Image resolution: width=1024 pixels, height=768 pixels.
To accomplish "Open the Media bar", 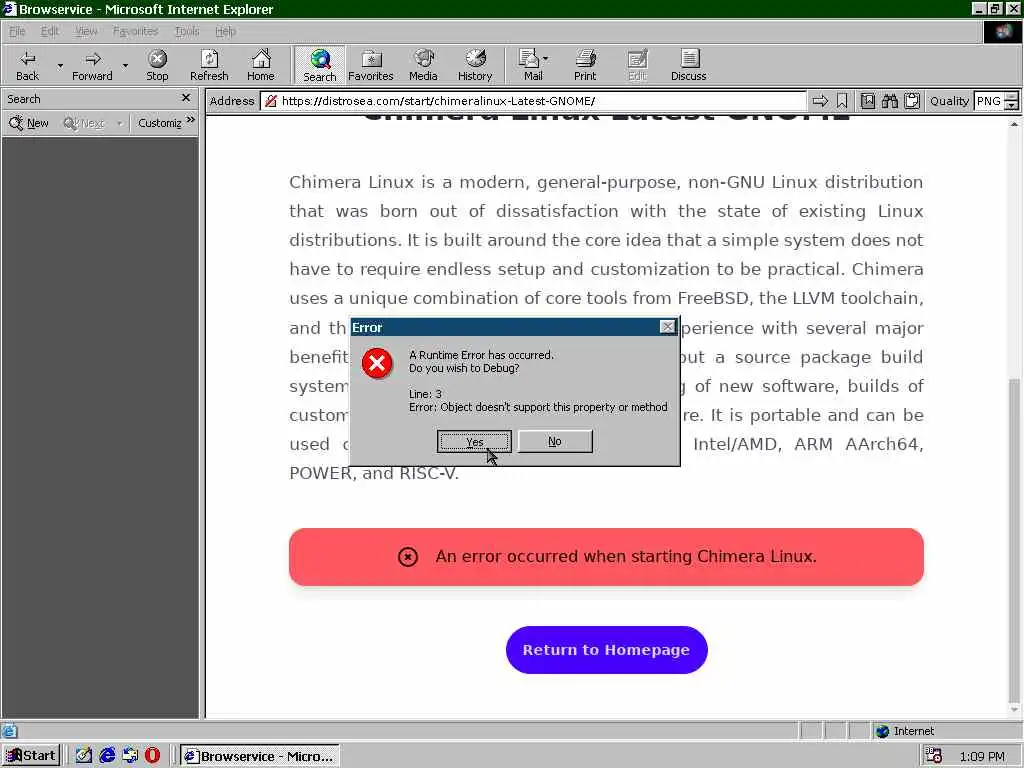I will 423,65.
